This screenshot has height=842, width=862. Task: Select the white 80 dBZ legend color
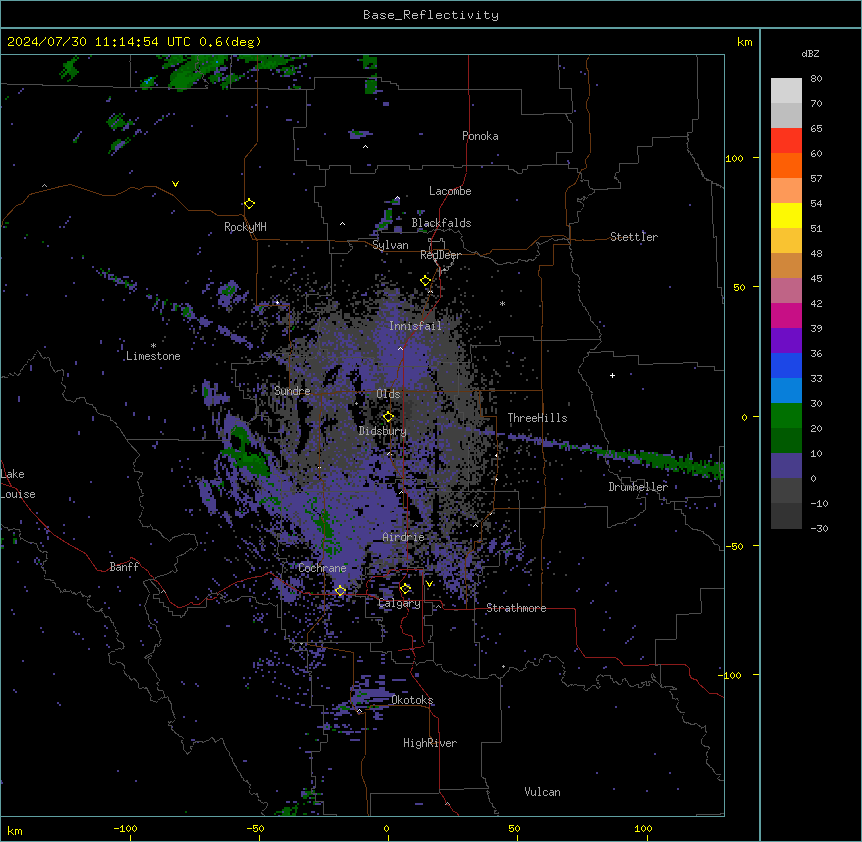pyautogui.click(x=786, y=91)
